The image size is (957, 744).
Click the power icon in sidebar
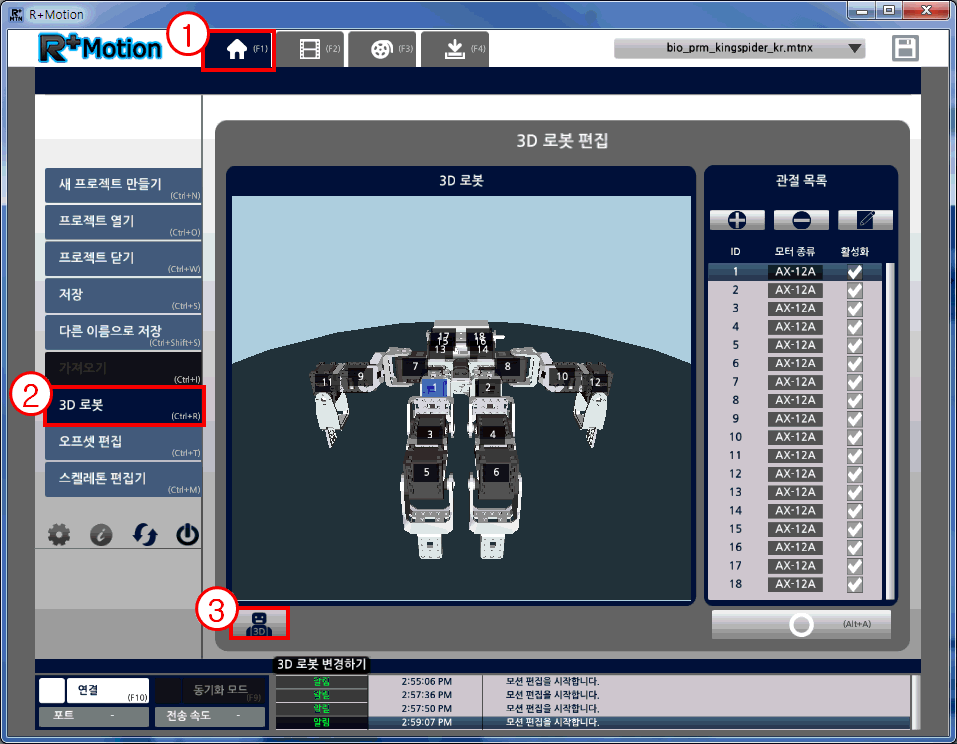click(187, 535)
